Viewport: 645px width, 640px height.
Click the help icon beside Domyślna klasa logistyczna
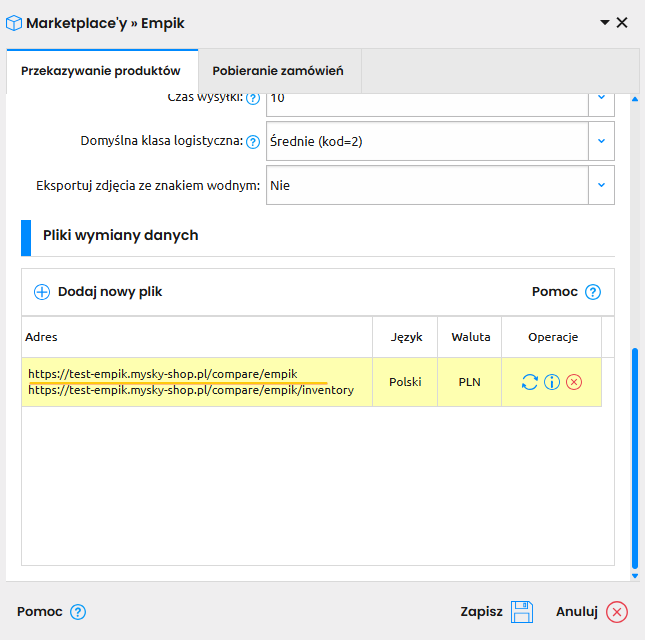(x=253, y=142)
